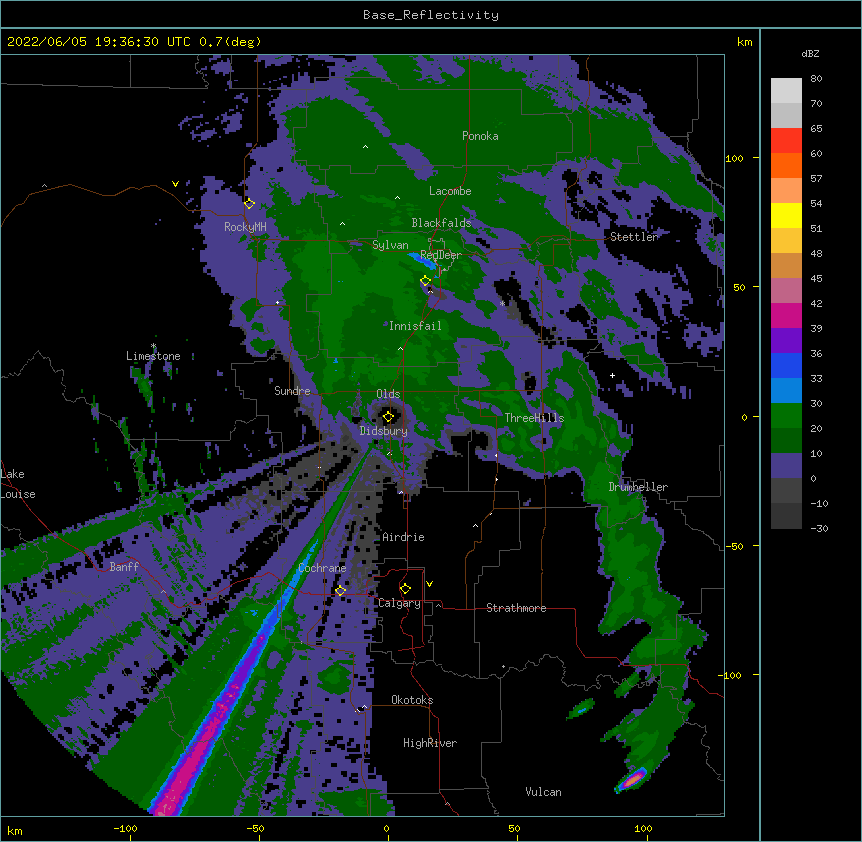Click the orange 57-60 dBZ legend swatch
Viewport: 862px width, 842px height.
click(786, 165)
